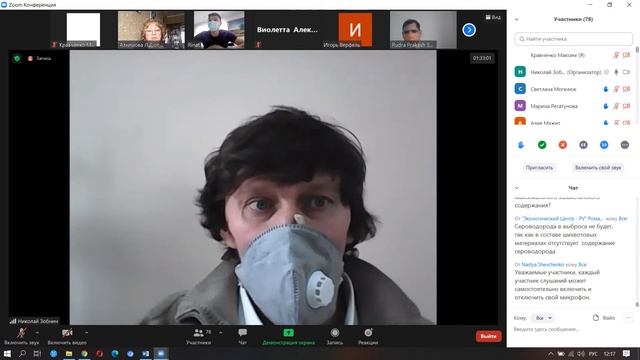Open File Explorer from the taskbar
Screen dimensions: 640x360
point(69,353)
